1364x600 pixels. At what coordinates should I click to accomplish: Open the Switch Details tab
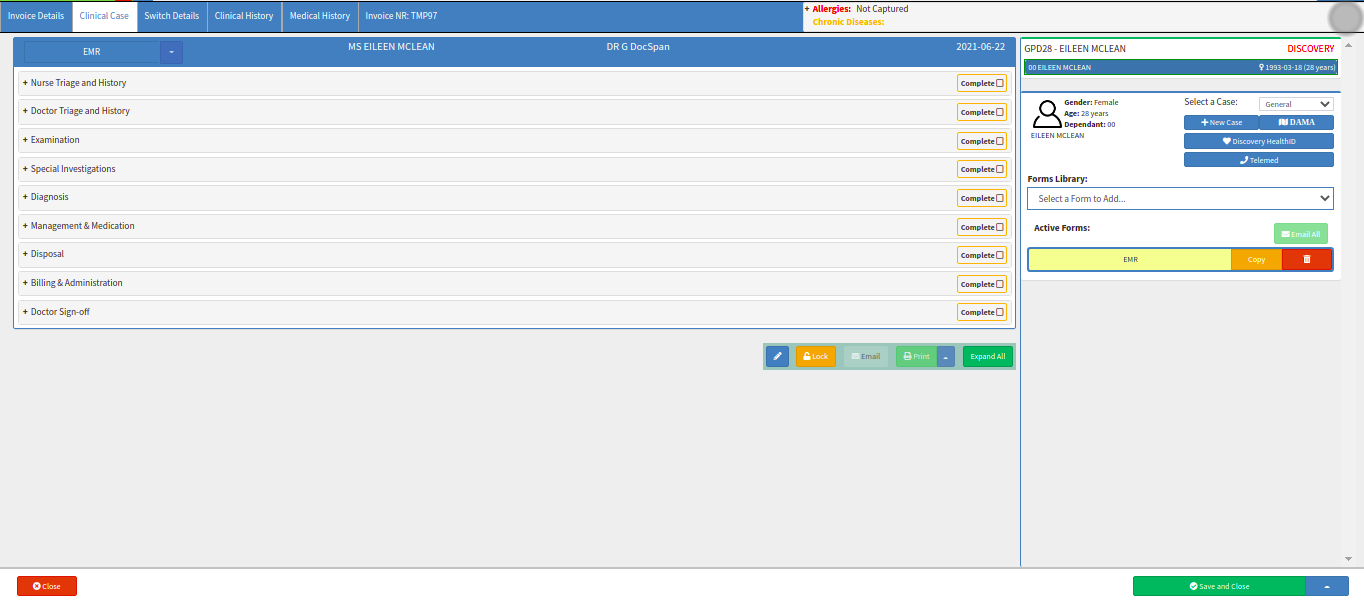[172, 16]
